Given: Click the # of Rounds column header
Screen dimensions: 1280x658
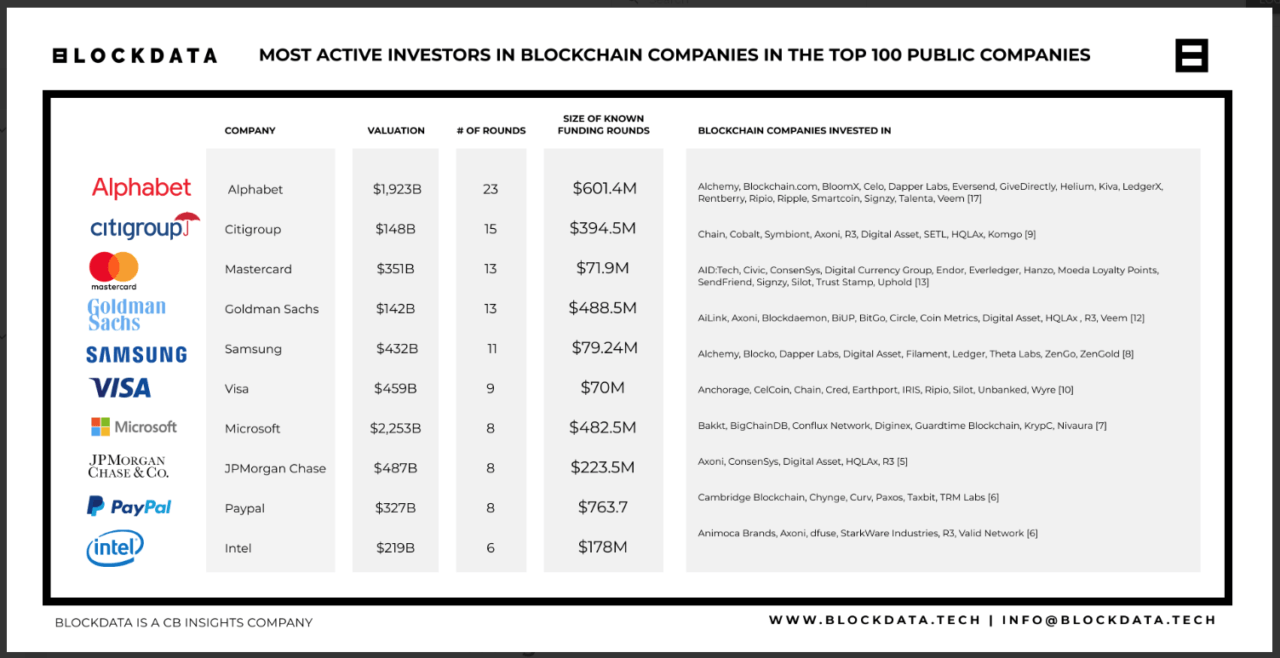Looking at the screenshot, I should (x=491, y=131).
